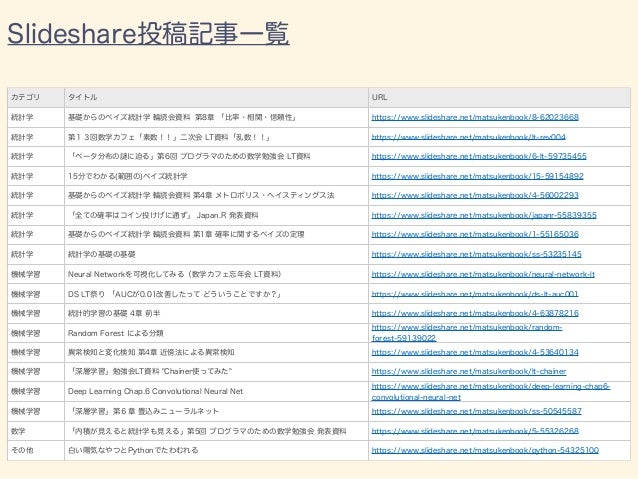Visit the ds-lt-auc001 slideshare link
Screen dimensions: 638x479
pyautogui.click(x=475, y=294)
